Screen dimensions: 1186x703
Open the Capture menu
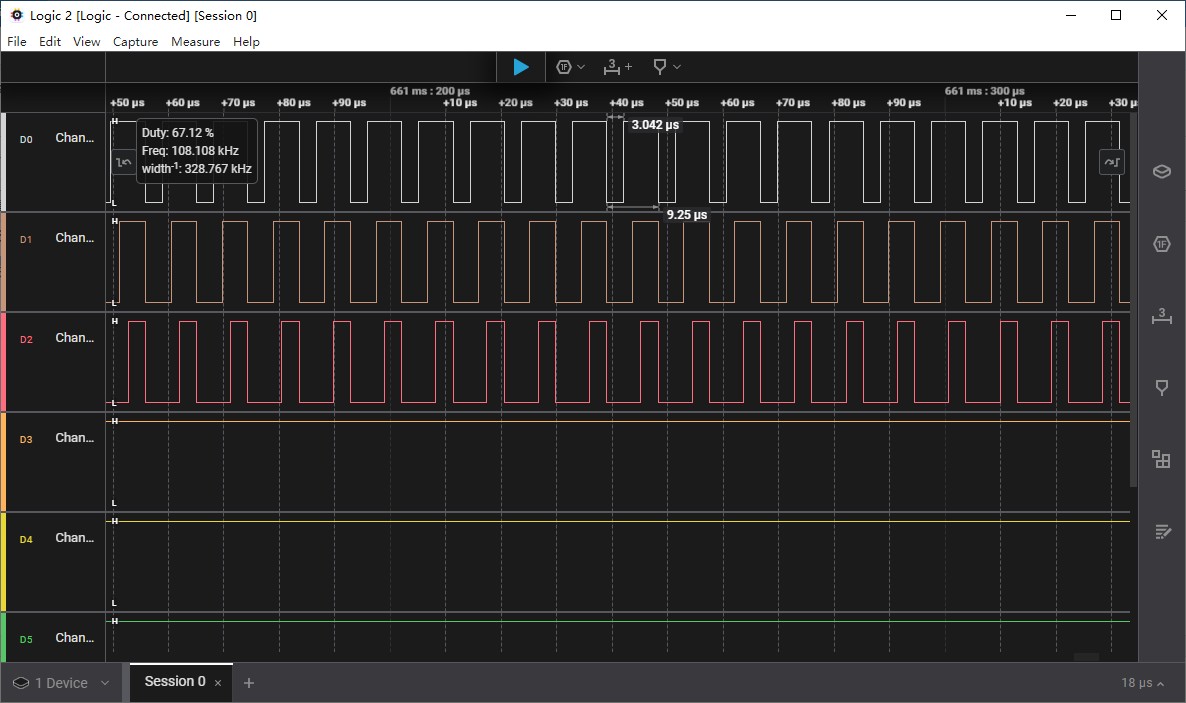click(135, 42)
